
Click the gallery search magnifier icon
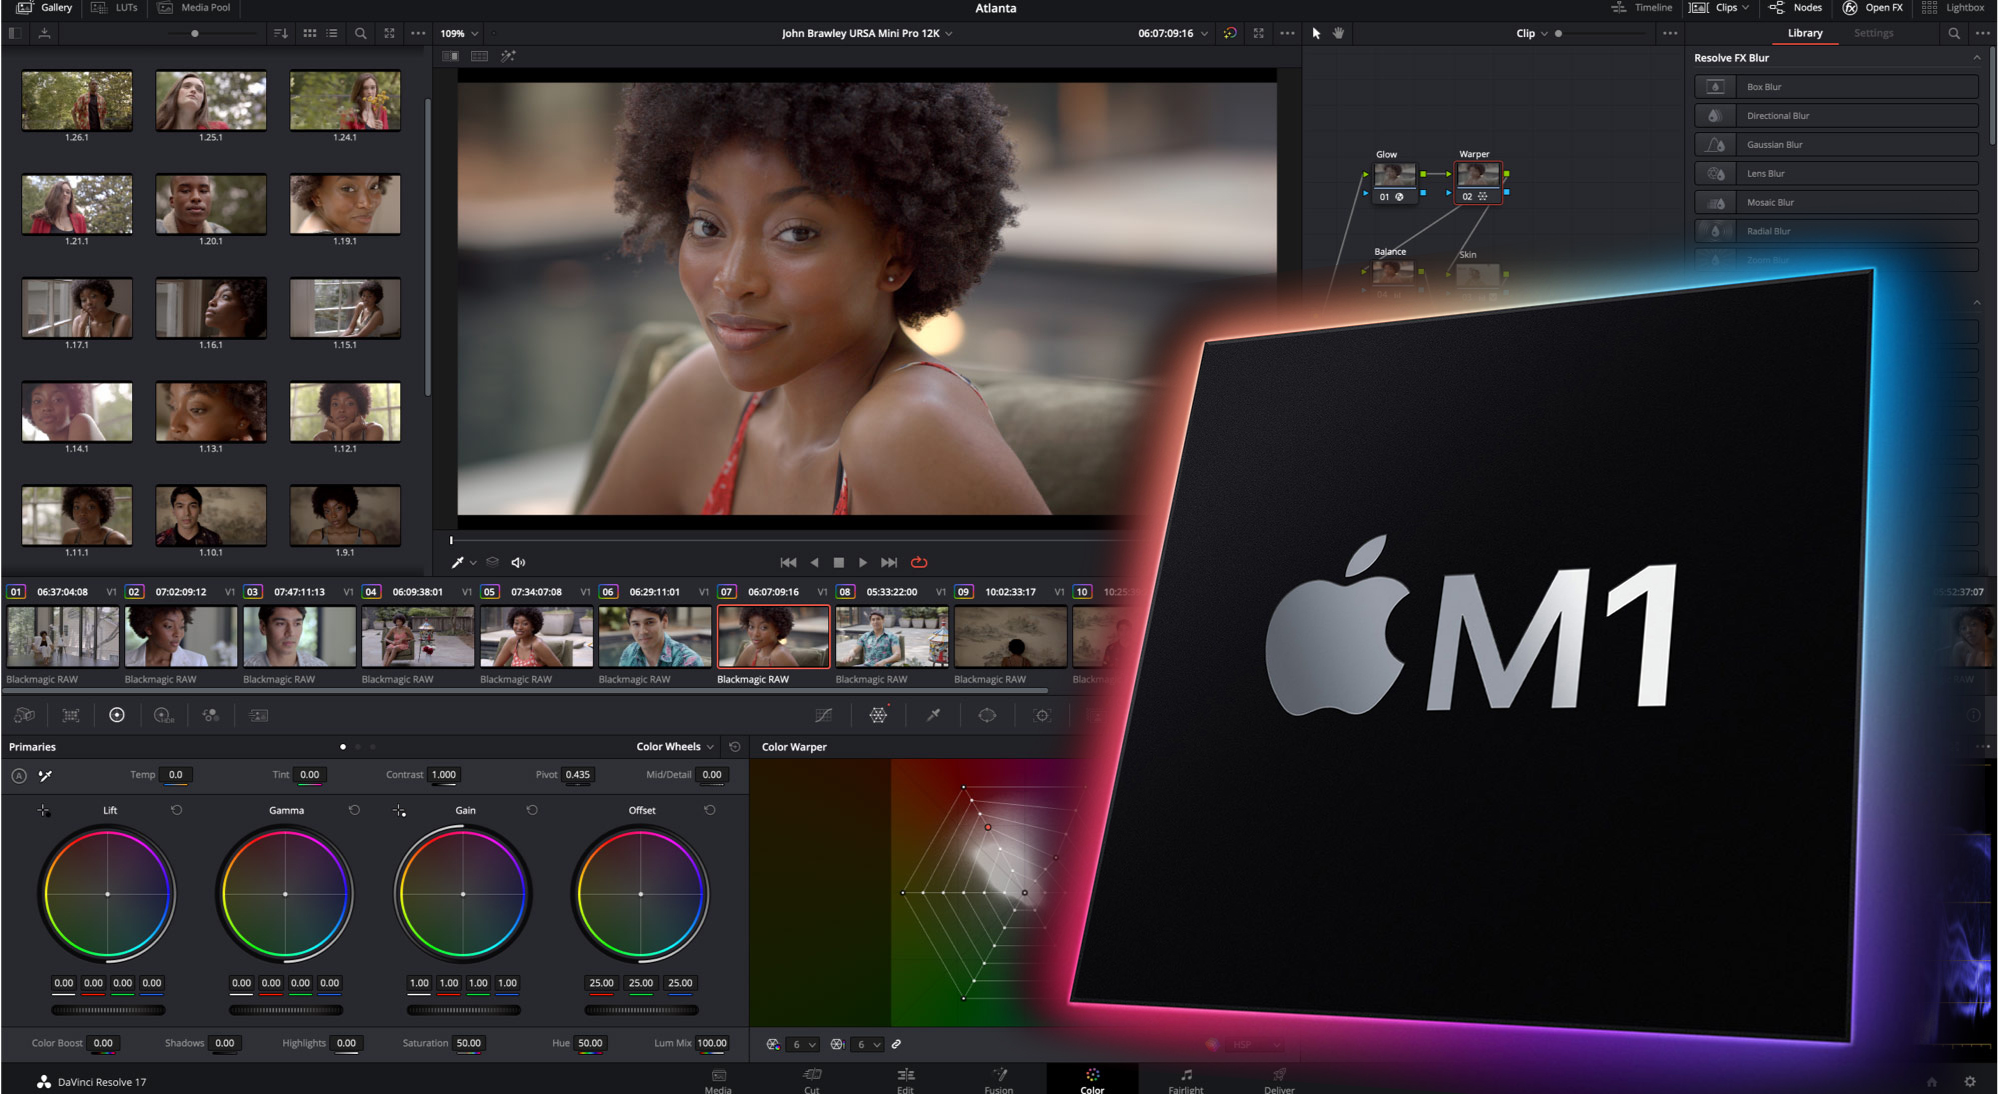(x=360, y=33)
